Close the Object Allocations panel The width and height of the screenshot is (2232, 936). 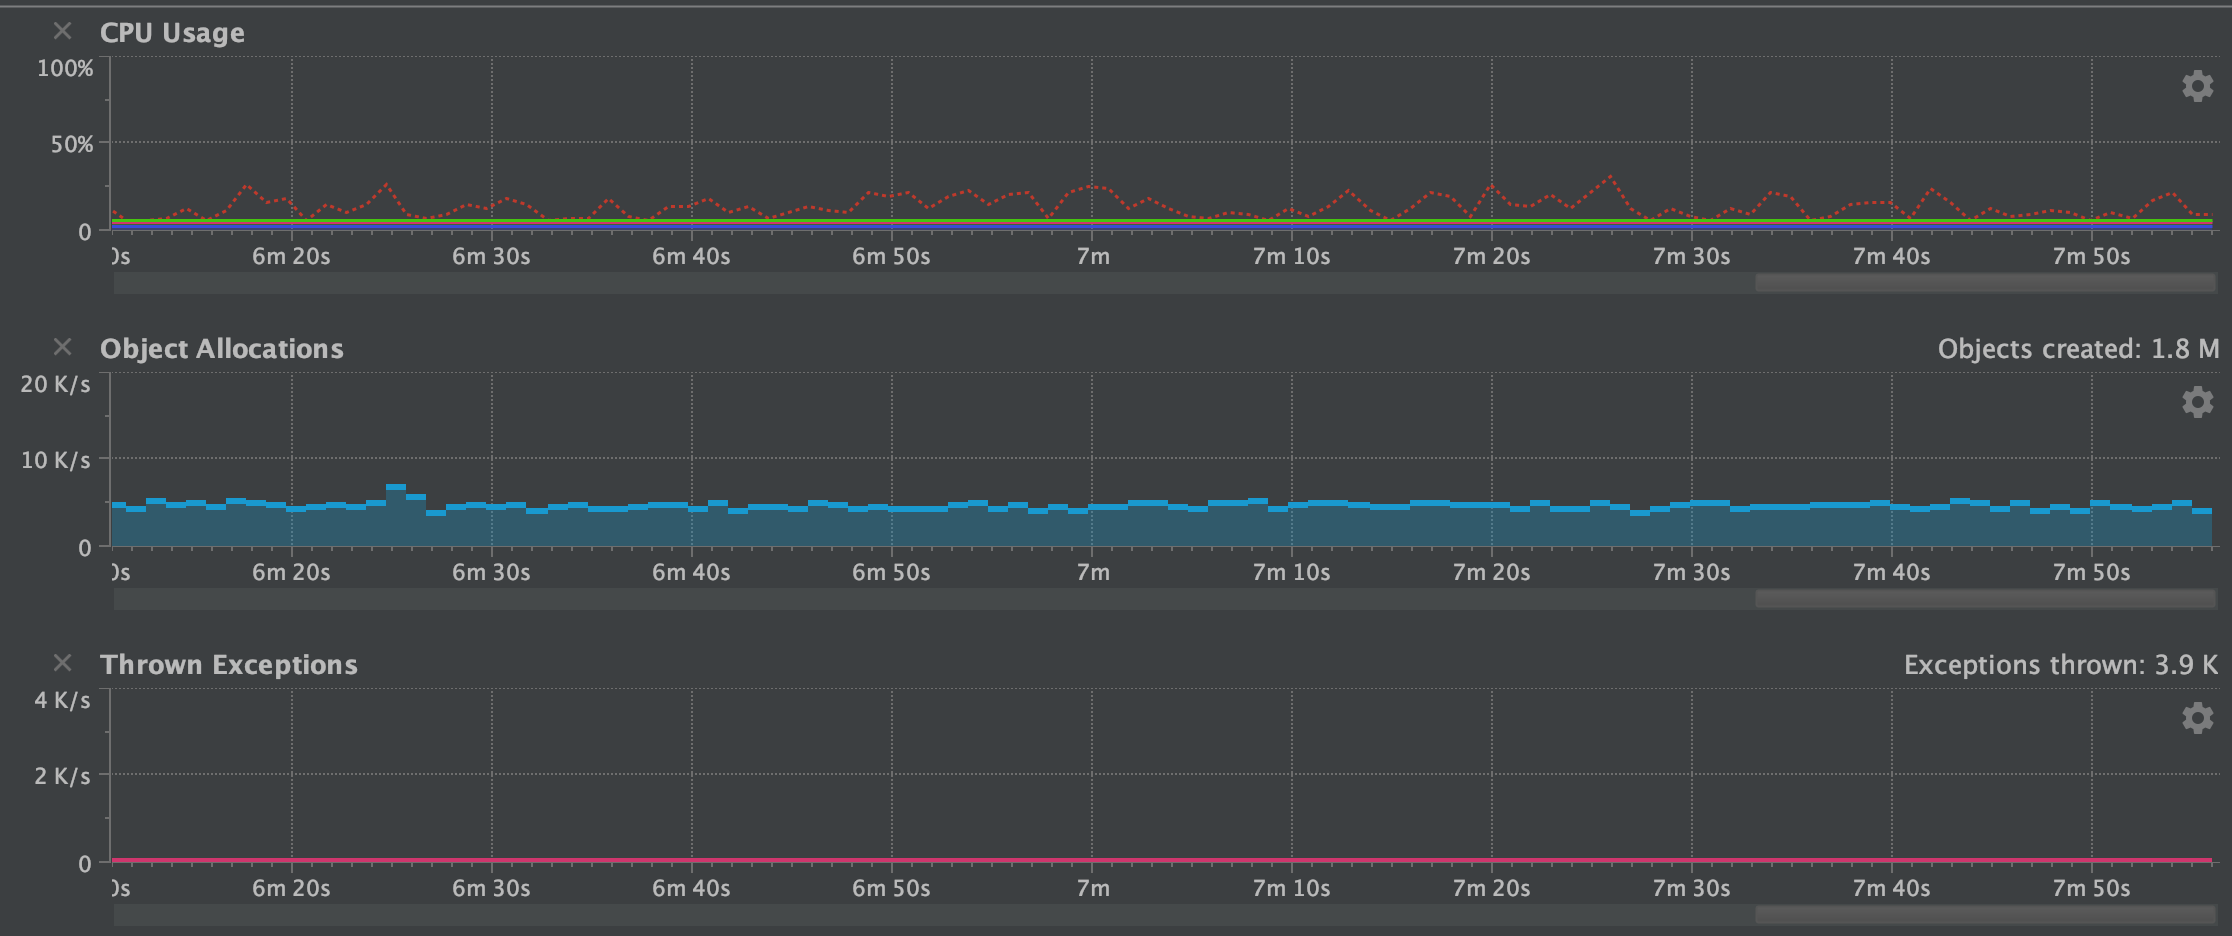[62, 348]
